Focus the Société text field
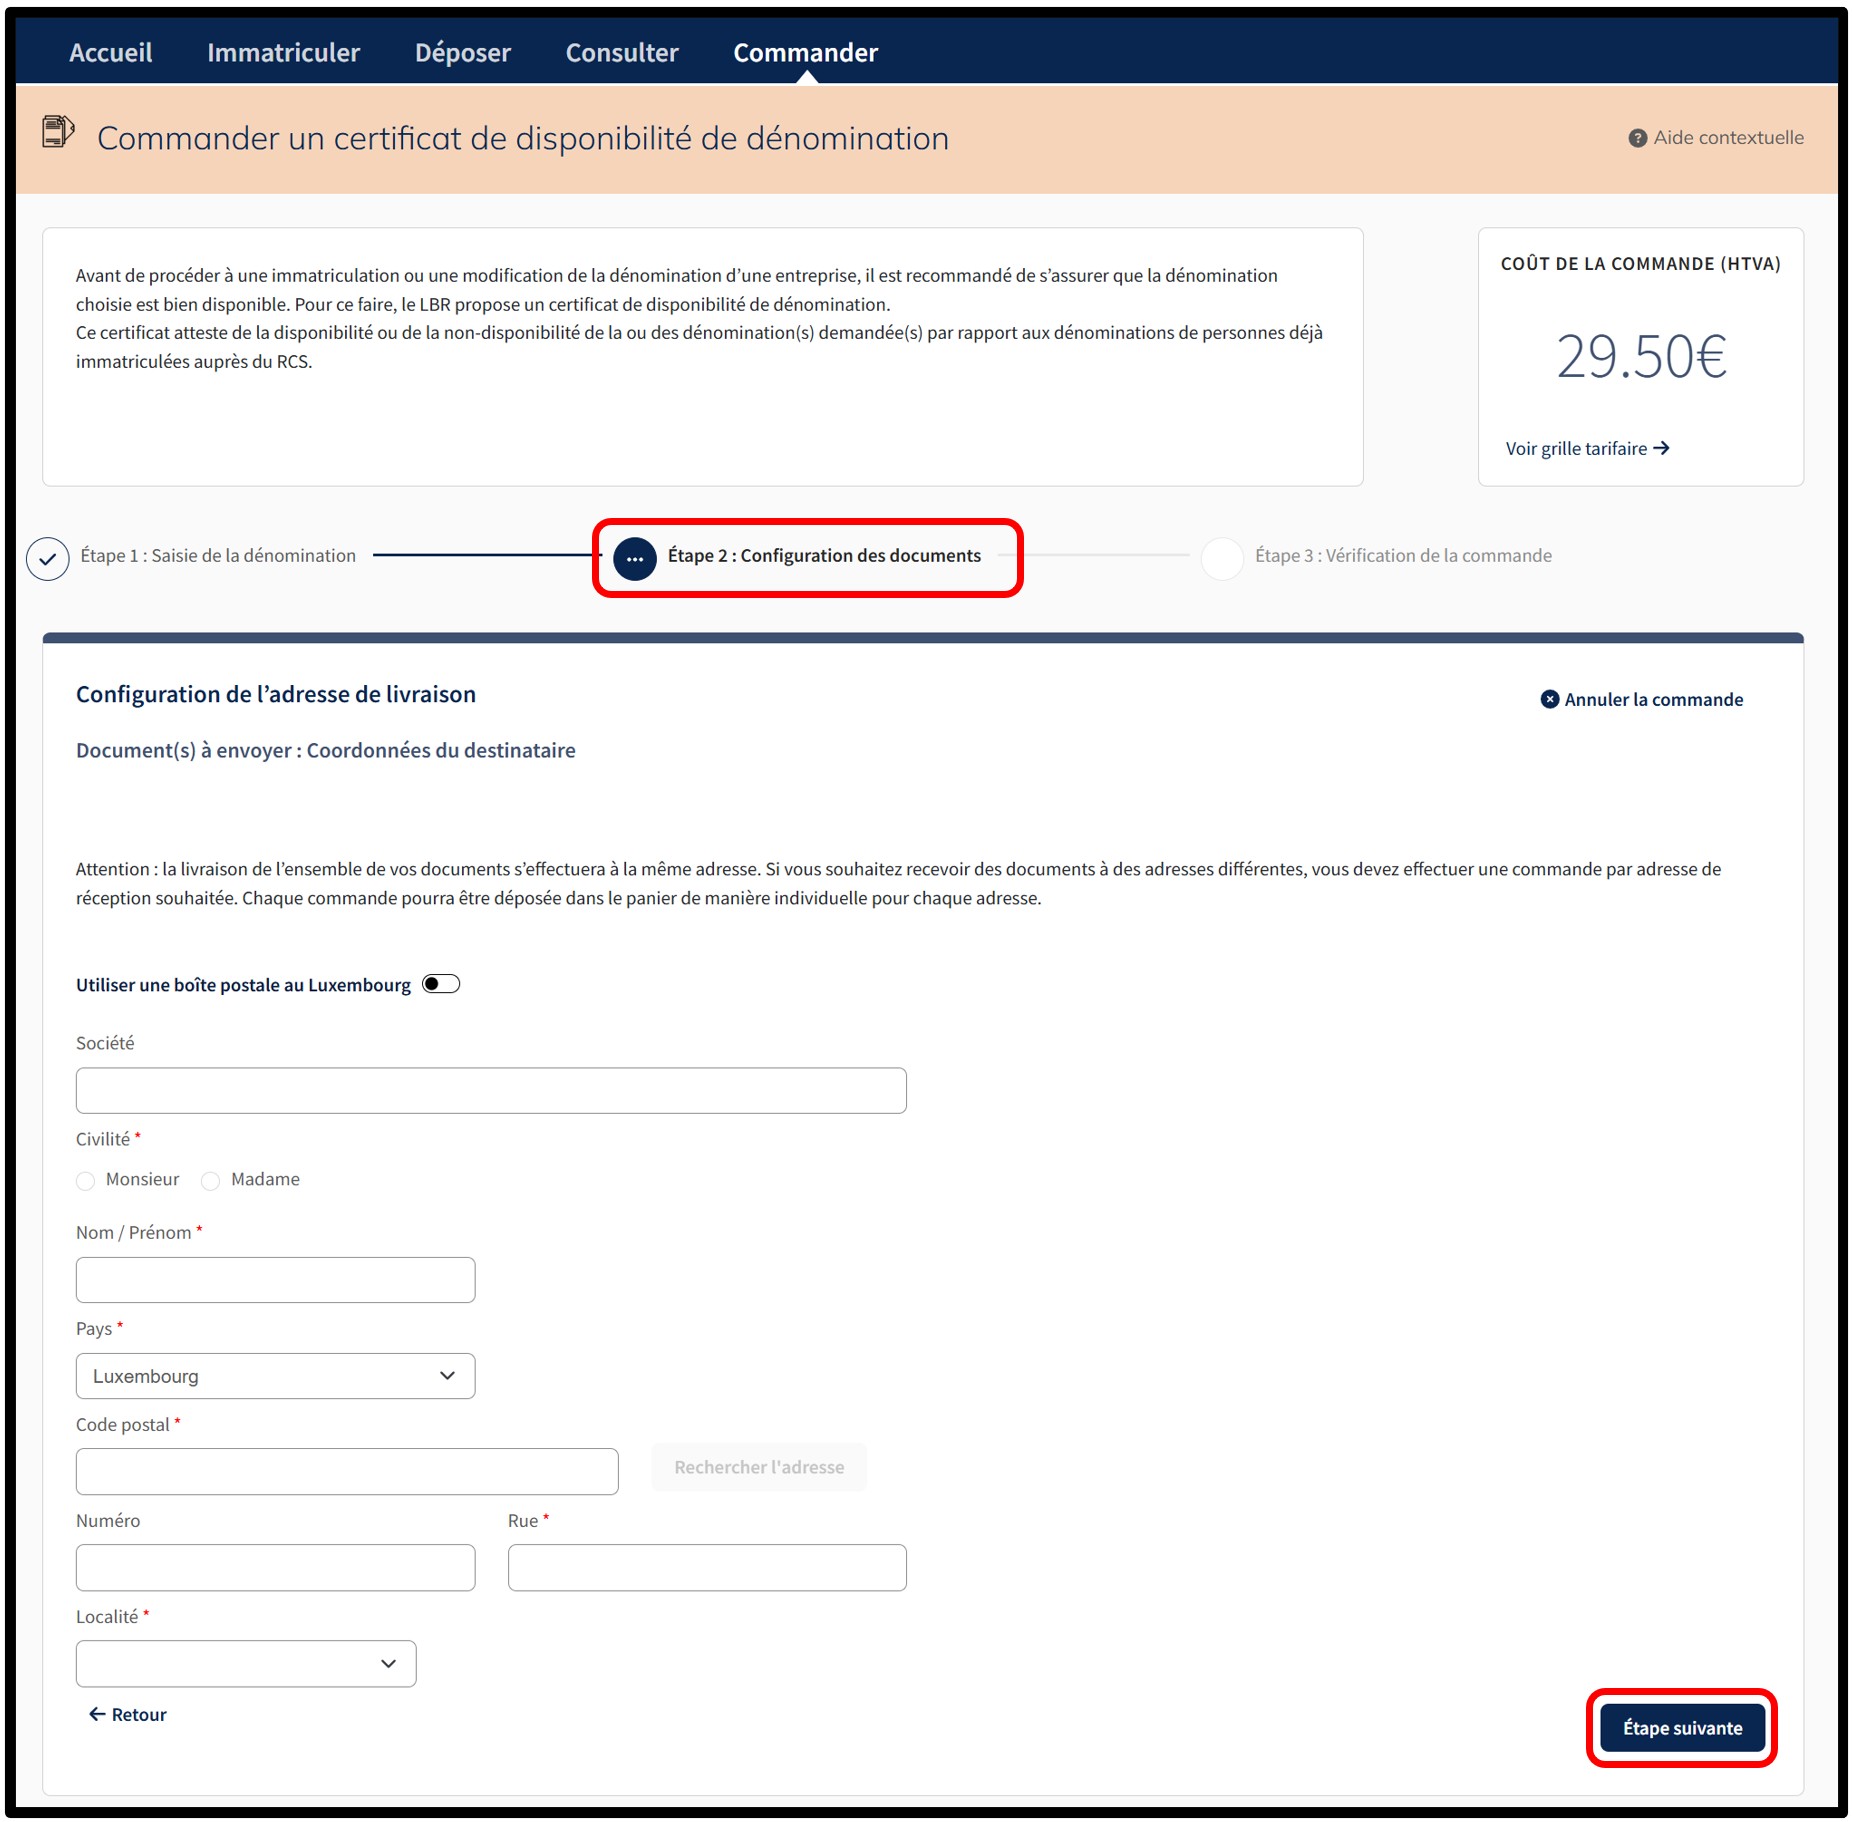This screenshot has width=1852, height=1822. coord(490,1090)
